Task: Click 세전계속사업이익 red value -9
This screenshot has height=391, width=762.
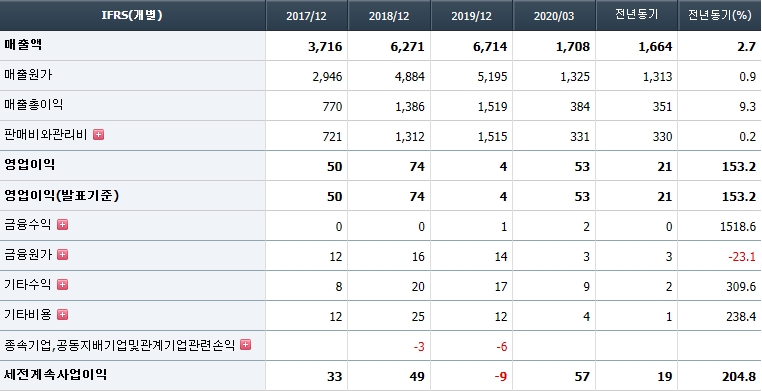Action: click(x=500, y=377)
